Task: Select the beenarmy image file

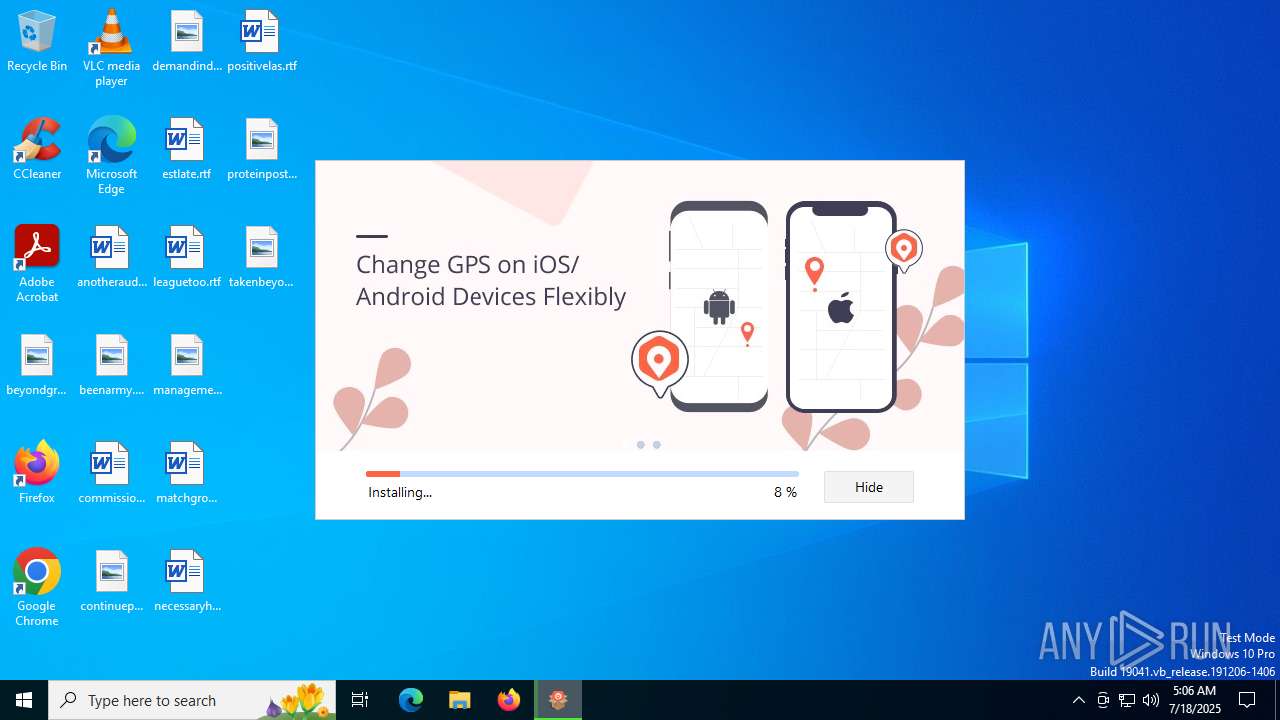Action: [111, 366]
